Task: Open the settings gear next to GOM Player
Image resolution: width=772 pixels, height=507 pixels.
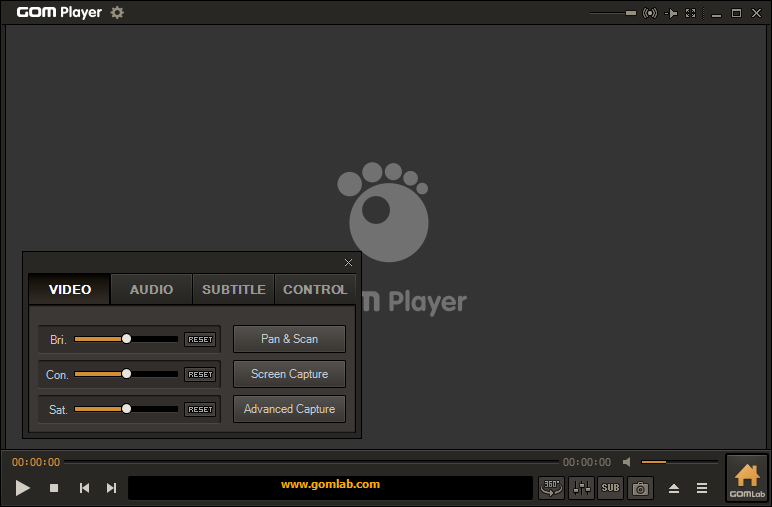Action: pyautogui.click(x=117, y=12)
